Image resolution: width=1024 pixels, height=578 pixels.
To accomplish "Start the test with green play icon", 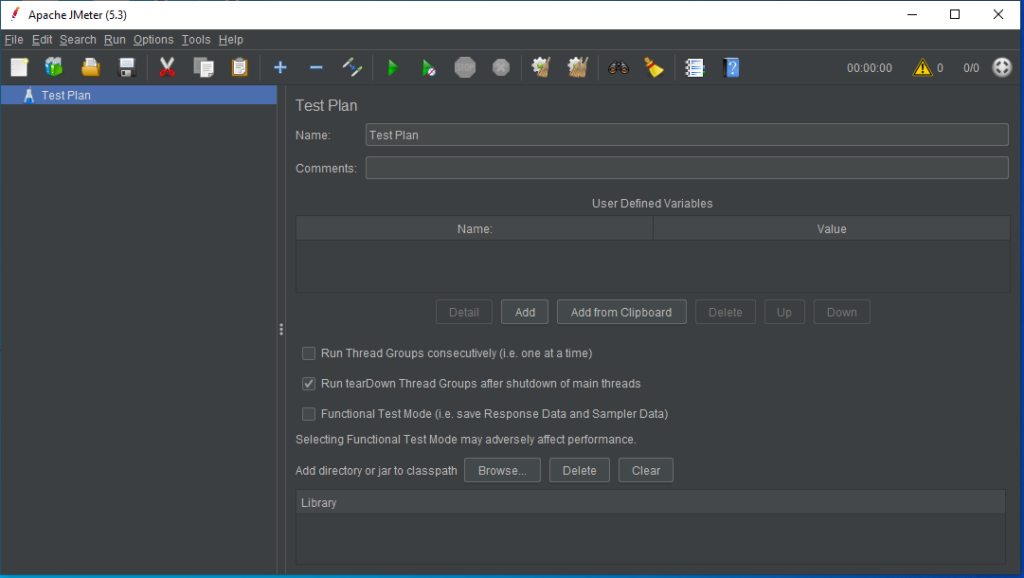I will (392, 67).
